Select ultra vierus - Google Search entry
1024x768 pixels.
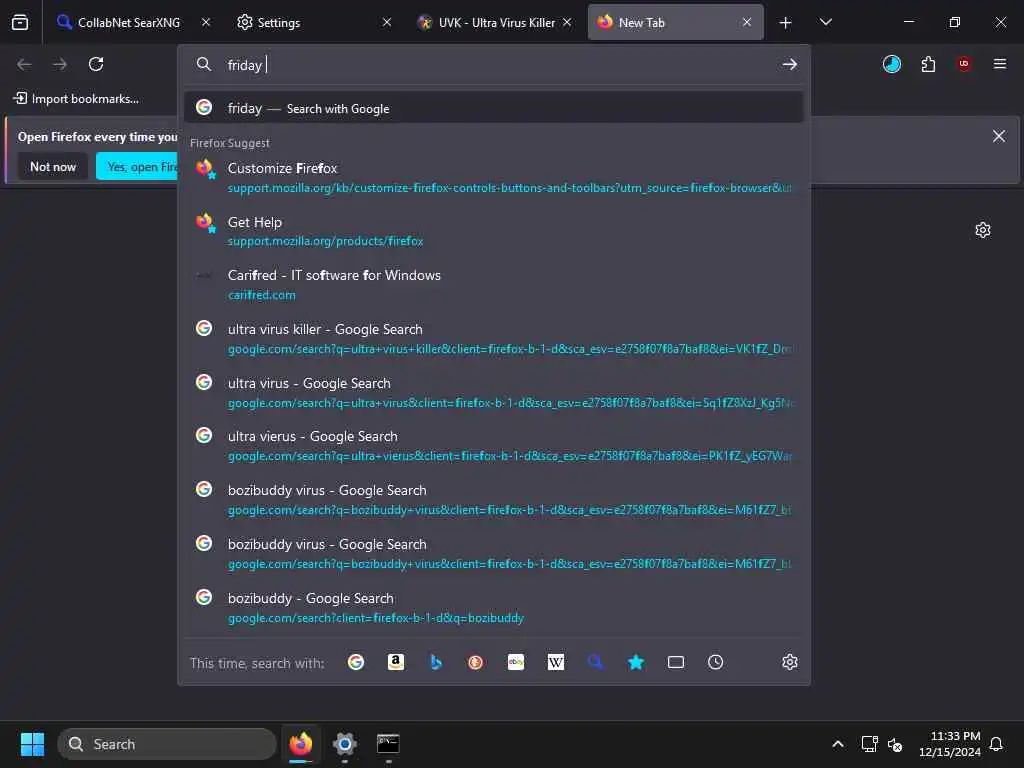point(494,446)
